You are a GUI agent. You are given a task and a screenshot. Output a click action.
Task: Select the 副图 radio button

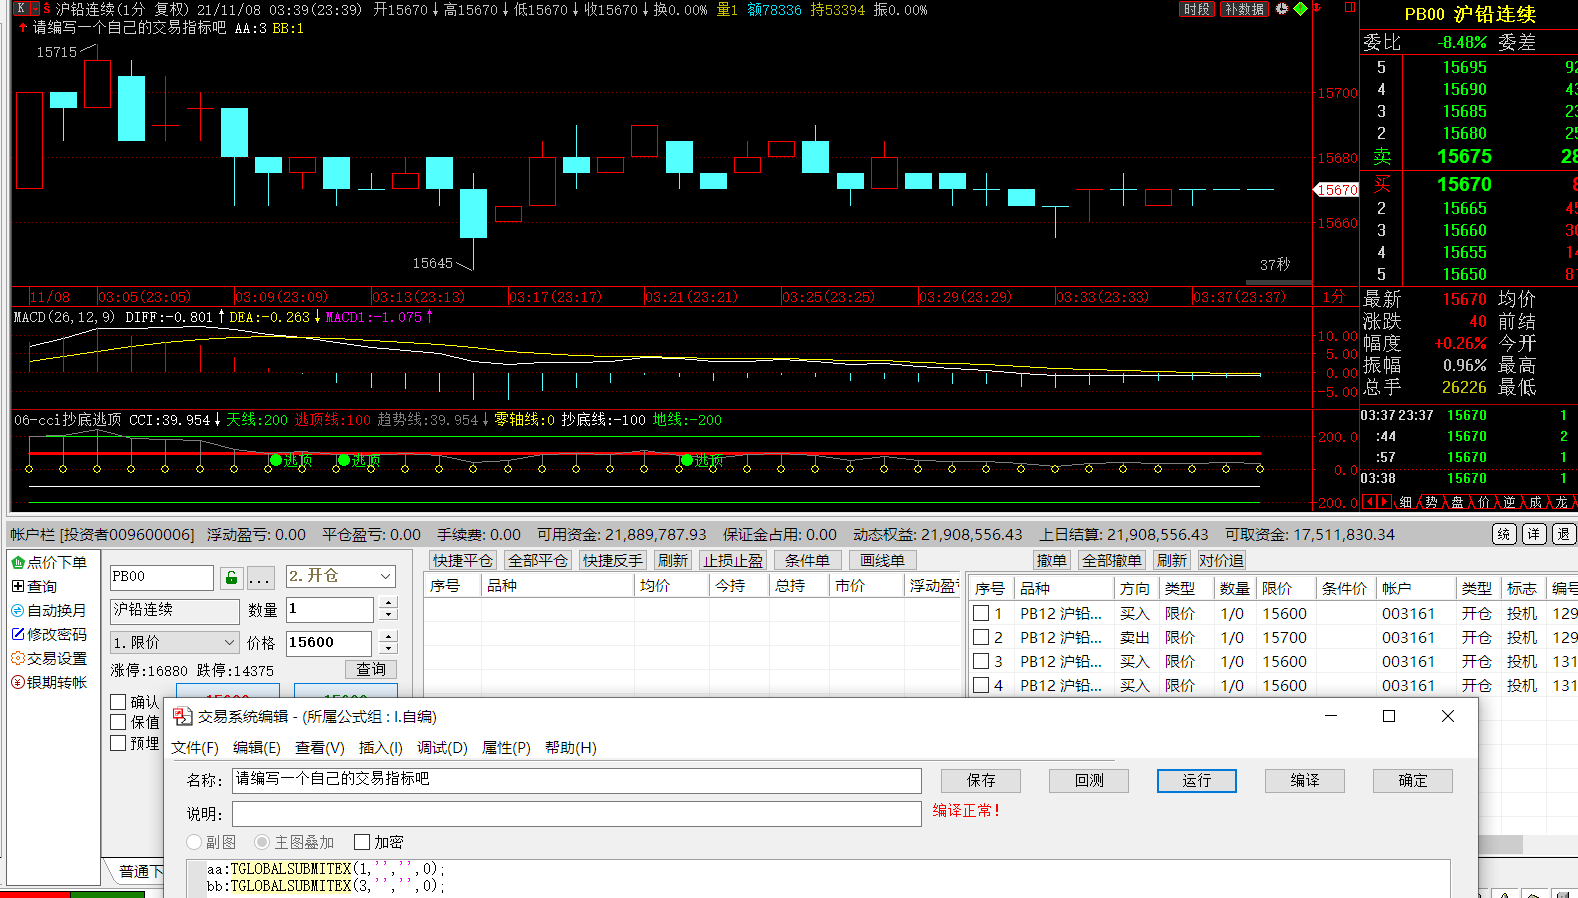pos(194,842)
